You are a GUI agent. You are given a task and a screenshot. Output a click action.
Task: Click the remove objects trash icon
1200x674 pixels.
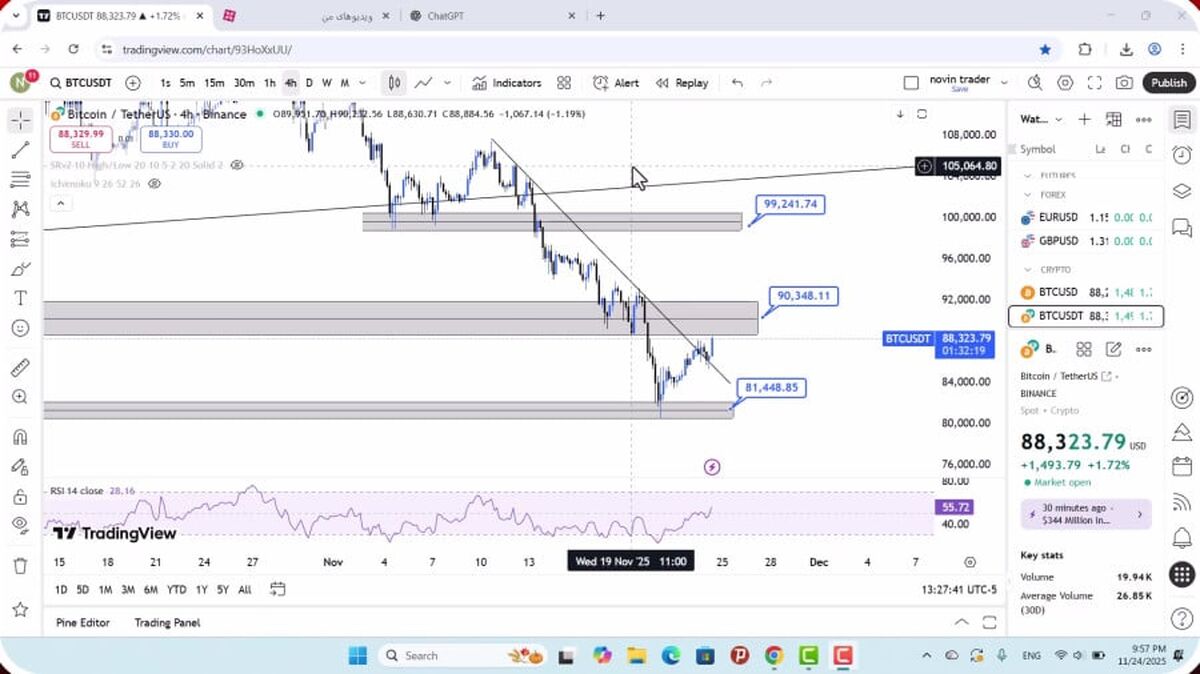(20, 565)
